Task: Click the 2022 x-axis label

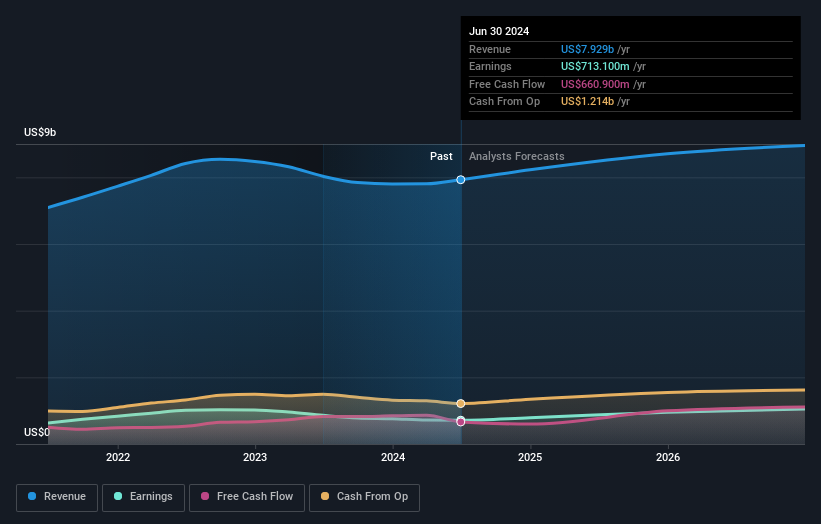Action: tap(118, 457)
